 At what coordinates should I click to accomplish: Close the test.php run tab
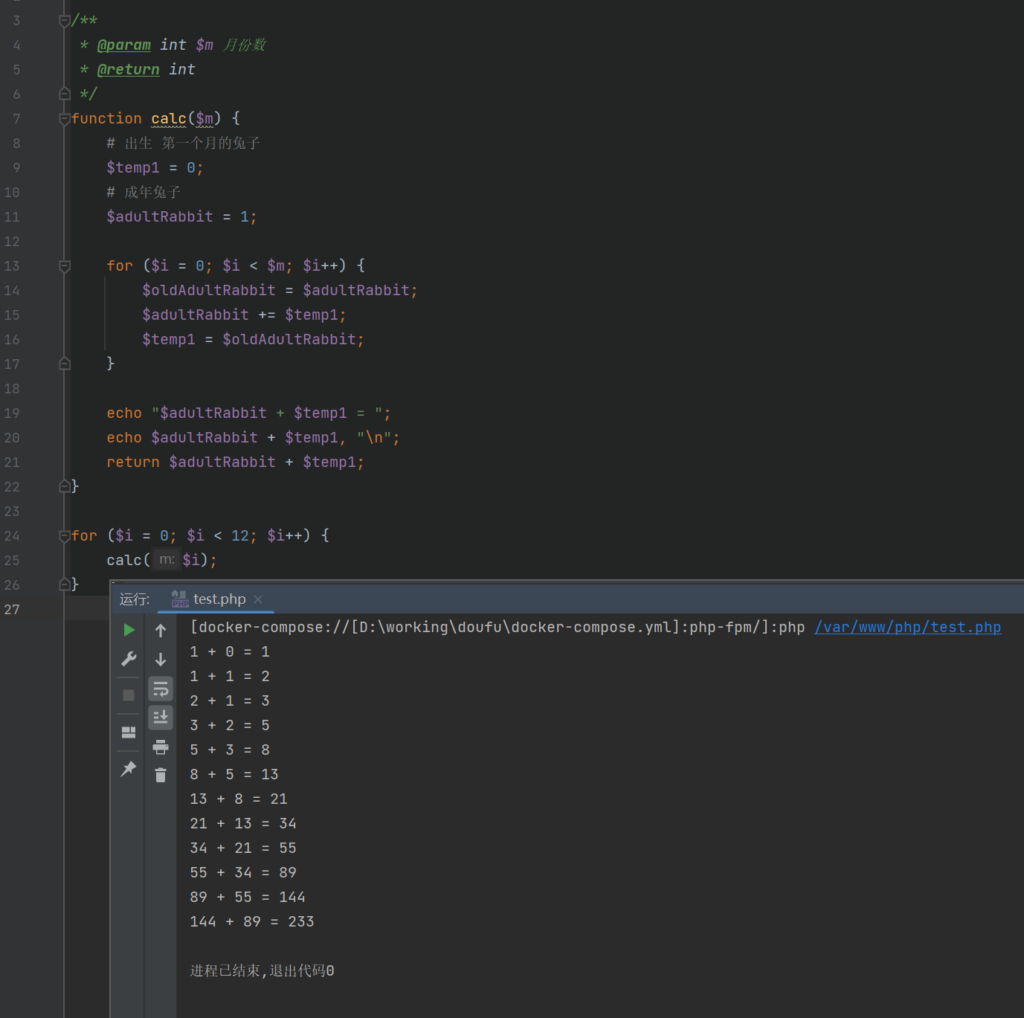(x=258, y=599)
